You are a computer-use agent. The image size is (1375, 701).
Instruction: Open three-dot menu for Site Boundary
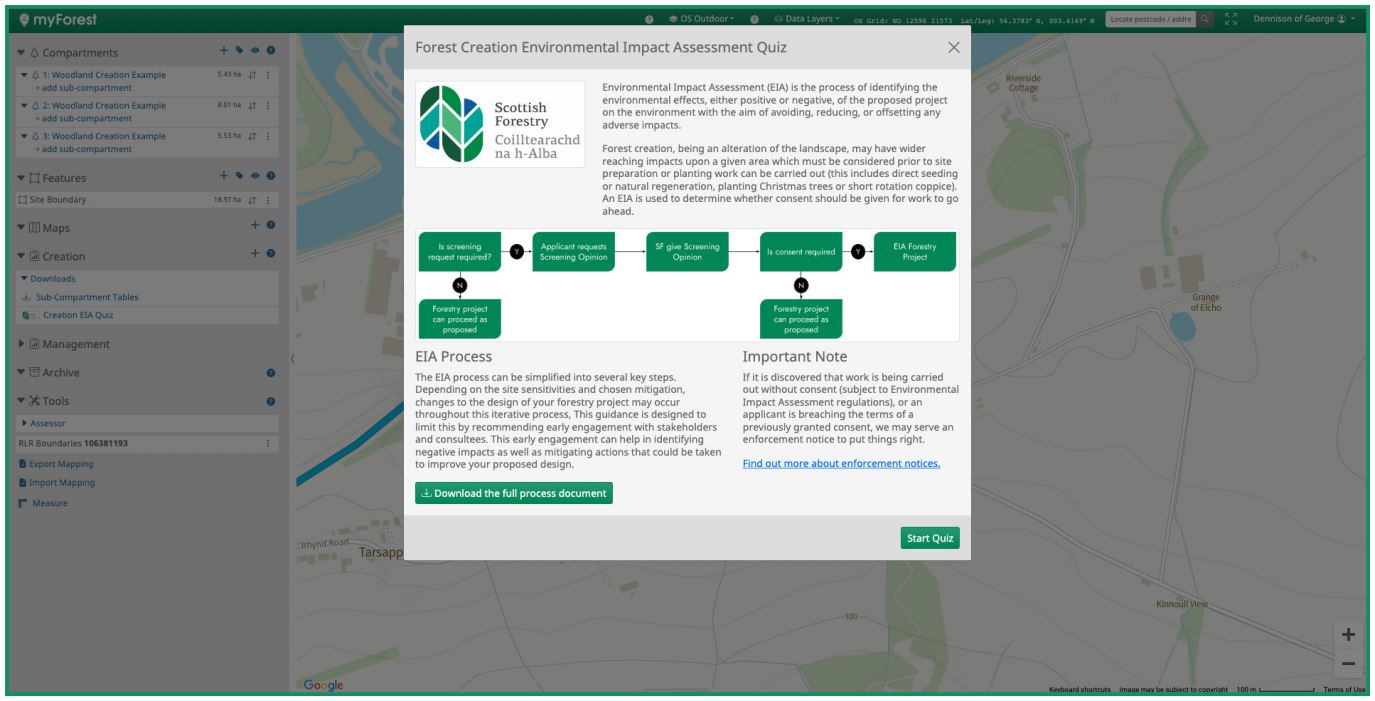268,200
